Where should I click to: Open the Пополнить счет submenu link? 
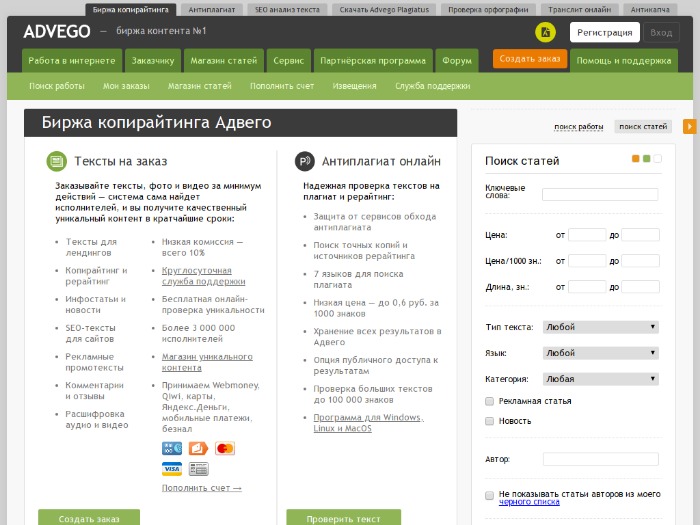click(x=282, y=86)
